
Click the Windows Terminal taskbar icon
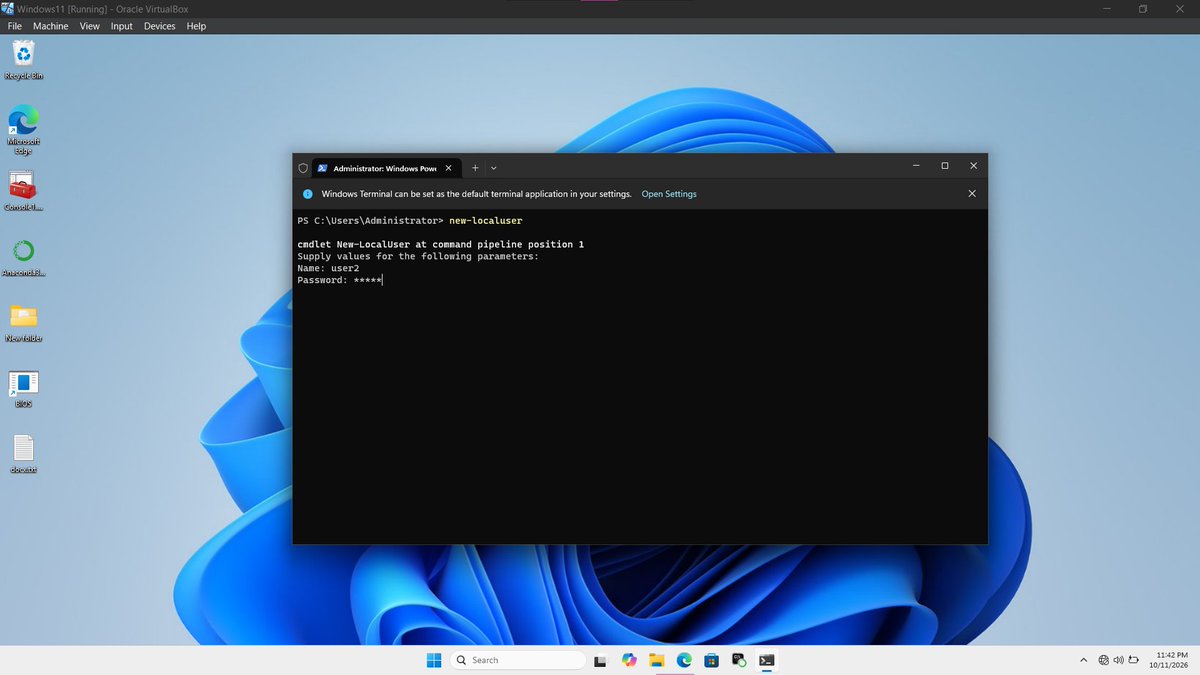pyautogui.click(x=767, y=660)
